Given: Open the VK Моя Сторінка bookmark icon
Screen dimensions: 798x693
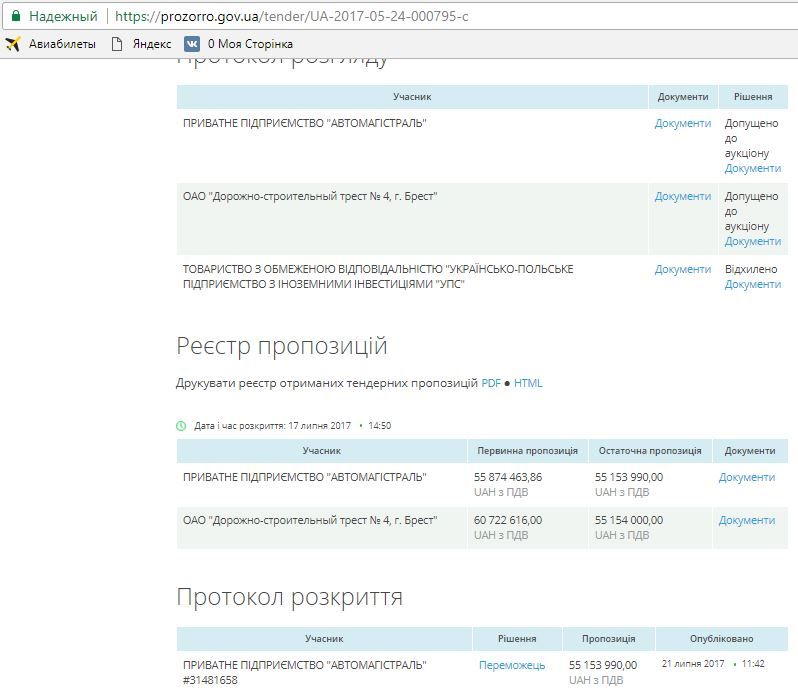Looking at the screenshot, I should [192, 44].
